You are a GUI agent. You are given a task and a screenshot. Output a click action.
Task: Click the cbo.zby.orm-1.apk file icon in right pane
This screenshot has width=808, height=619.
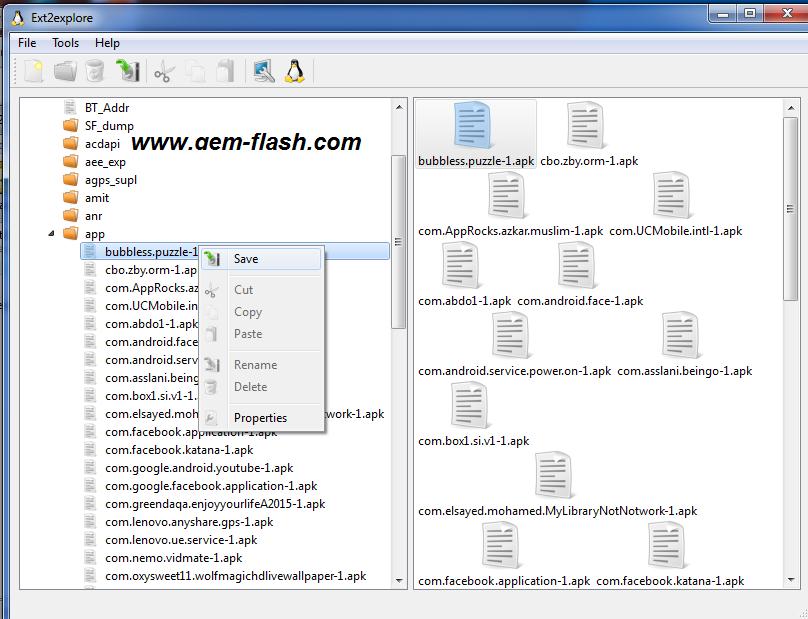tap(585, 125)
